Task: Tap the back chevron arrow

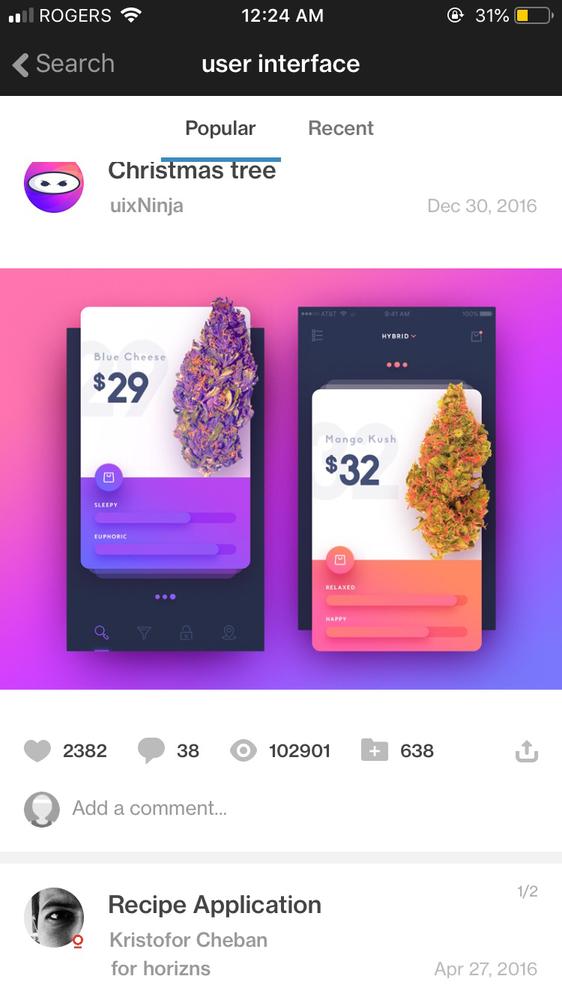Action: click(20, 64)
